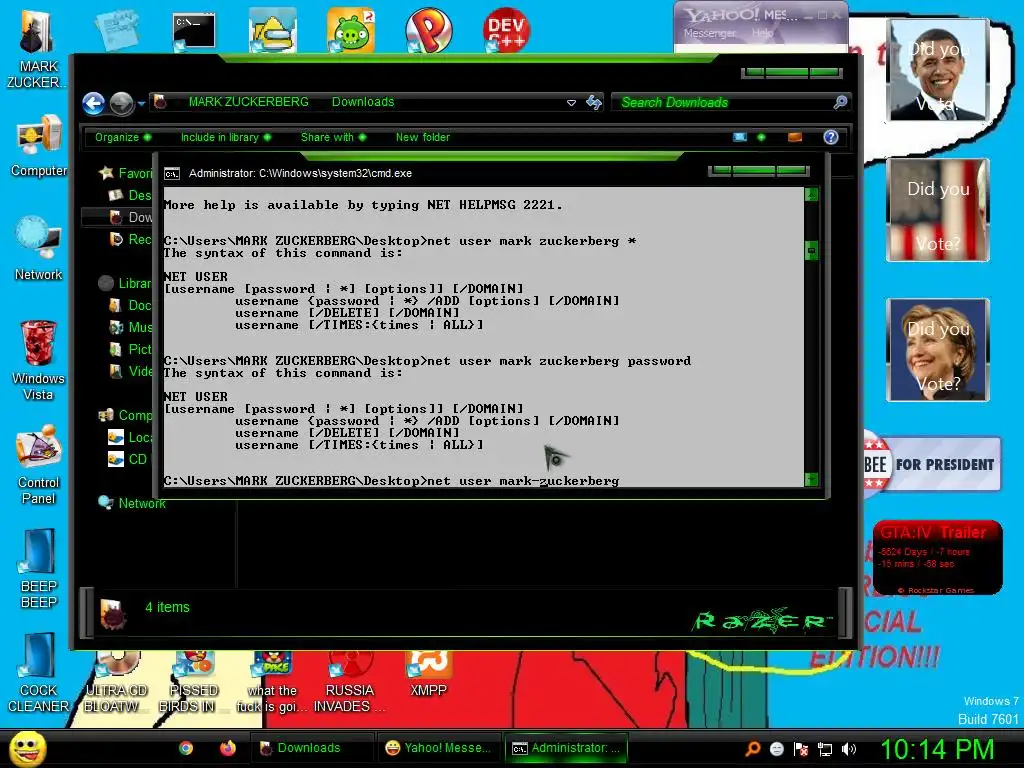Viewport: 1024px width, 768px height.
Task: Open the sticky notes desktop icon
Action: (117, 29)
